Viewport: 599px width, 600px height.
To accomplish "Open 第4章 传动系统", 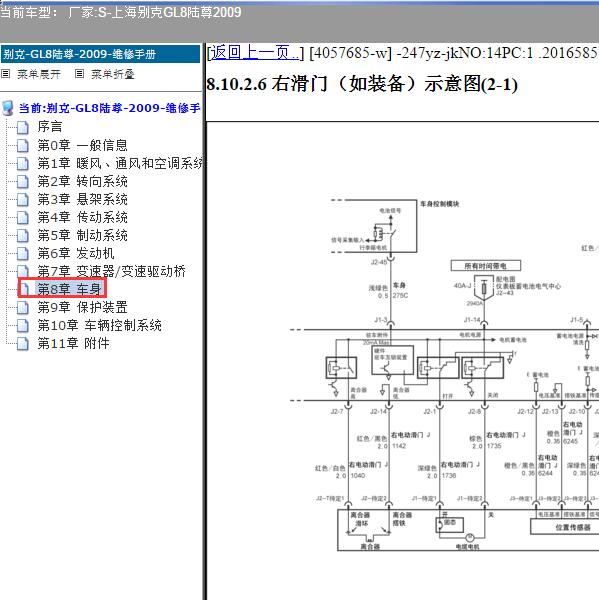I will pos(82,217).
